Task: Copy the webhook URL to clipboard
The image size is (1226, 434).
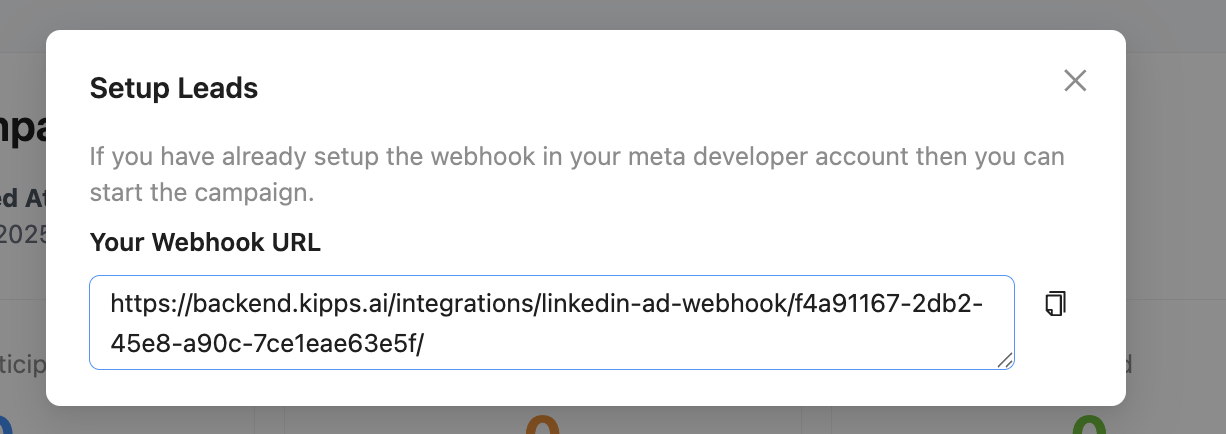Action: pos(1055,304)
